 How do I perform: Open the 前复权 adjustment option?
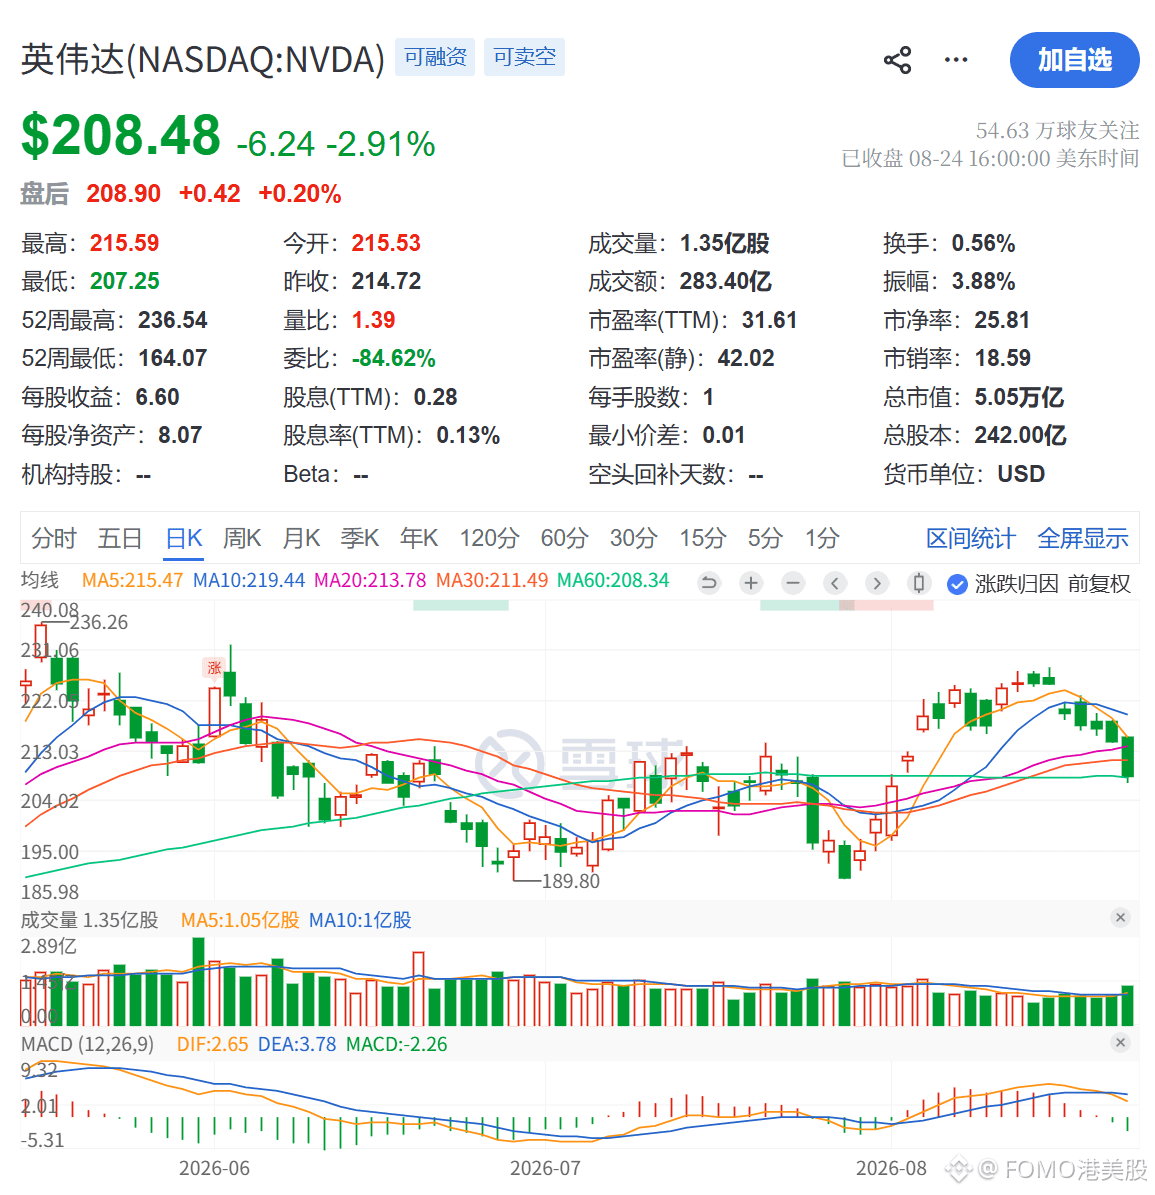[1099, 584]
